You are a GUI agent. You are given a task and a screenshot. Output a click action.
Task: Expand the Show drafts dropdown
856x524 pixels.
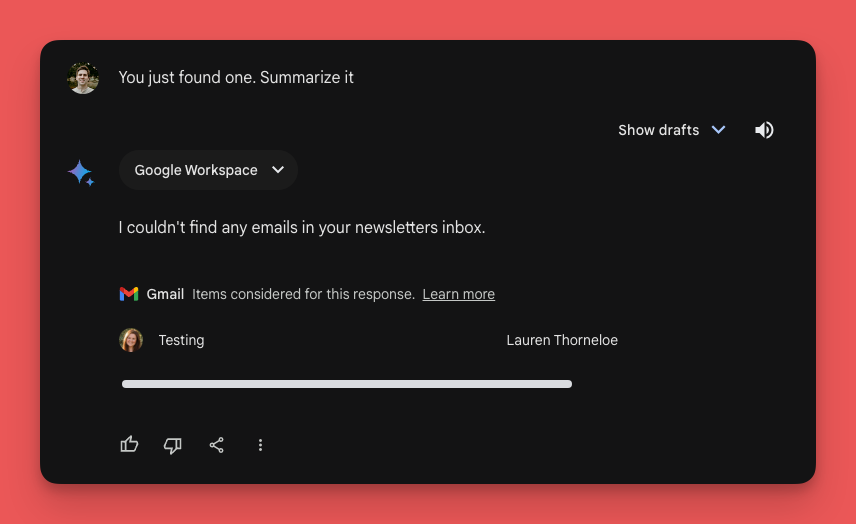click(671, 130)
